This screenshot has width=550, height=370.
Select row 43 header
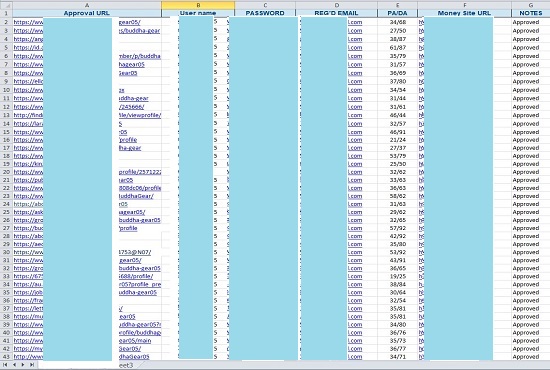click(x=6, y=357)
